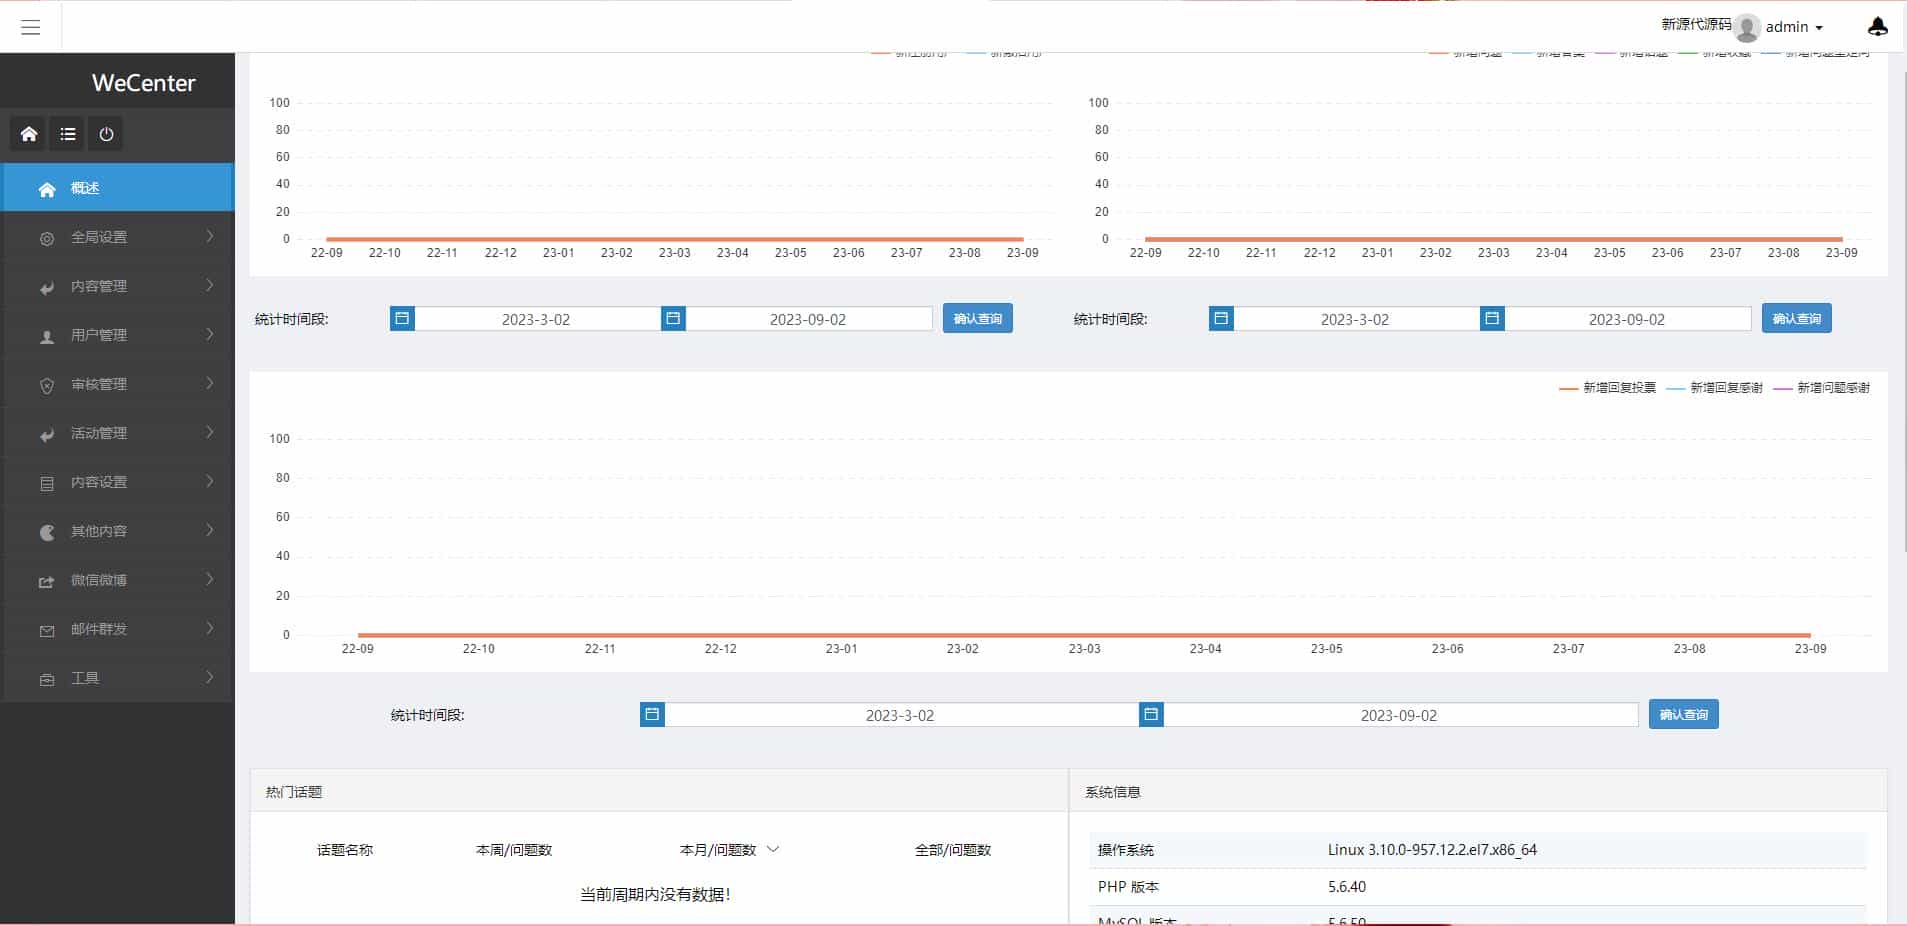Select the 概述 sidebar item

pyautogui.click(x=118, y=188)
